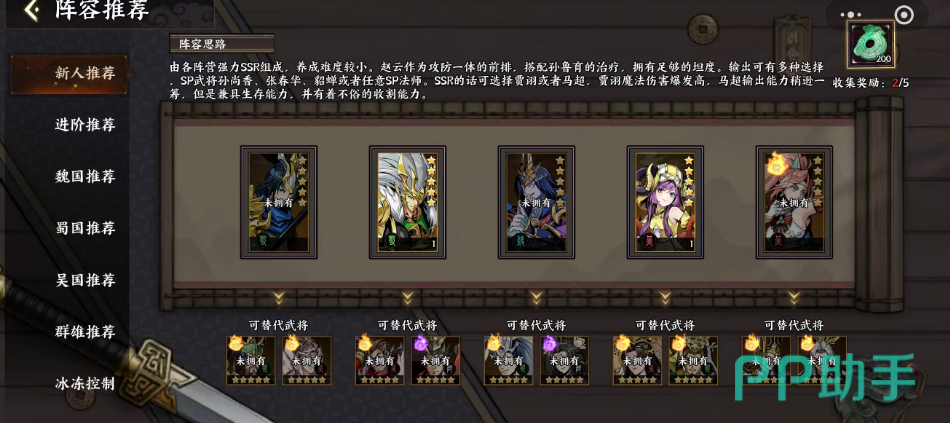Viewport: 950px width, 423px height.
Task: Open first blue-armored hero card
Action: (279, 202)
